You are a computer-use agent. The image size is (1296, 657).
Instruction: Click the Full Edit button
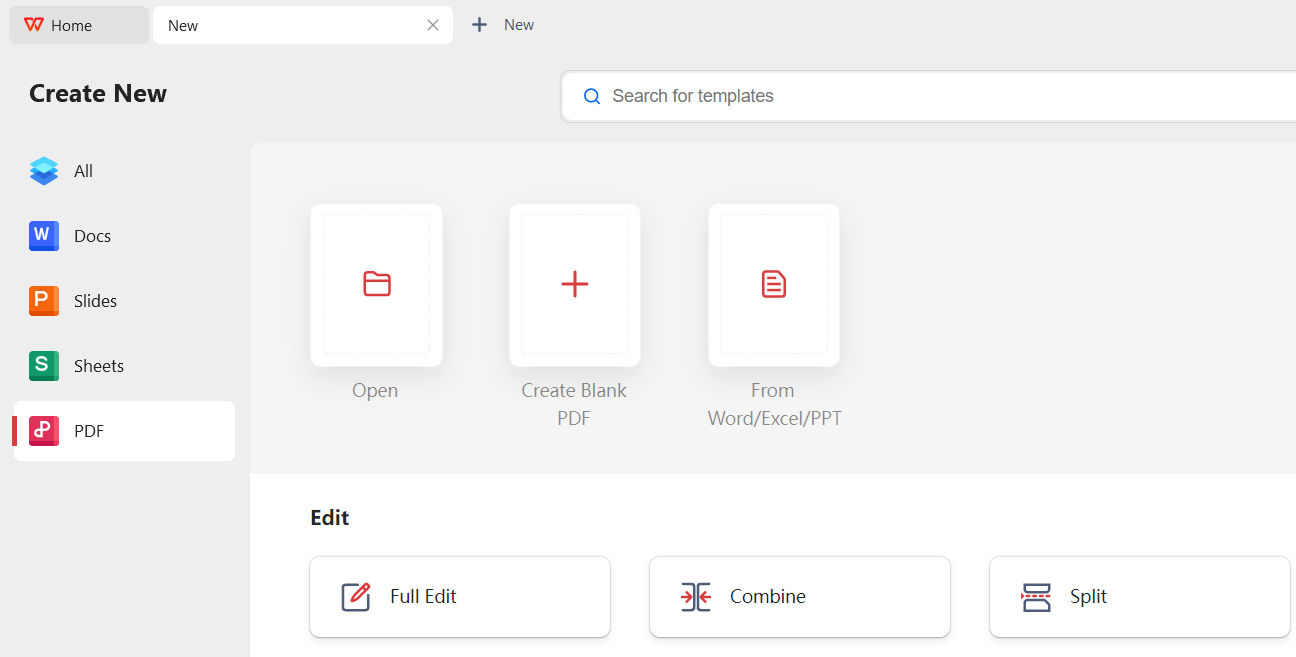pos(459,596)
